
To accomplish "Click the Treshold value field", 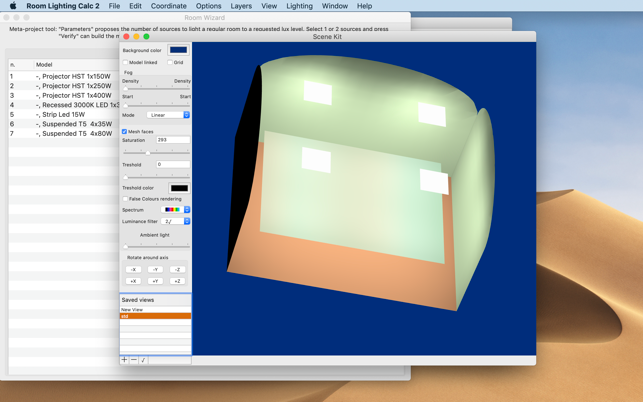I will pyautogui.click(x=173, y=164).
